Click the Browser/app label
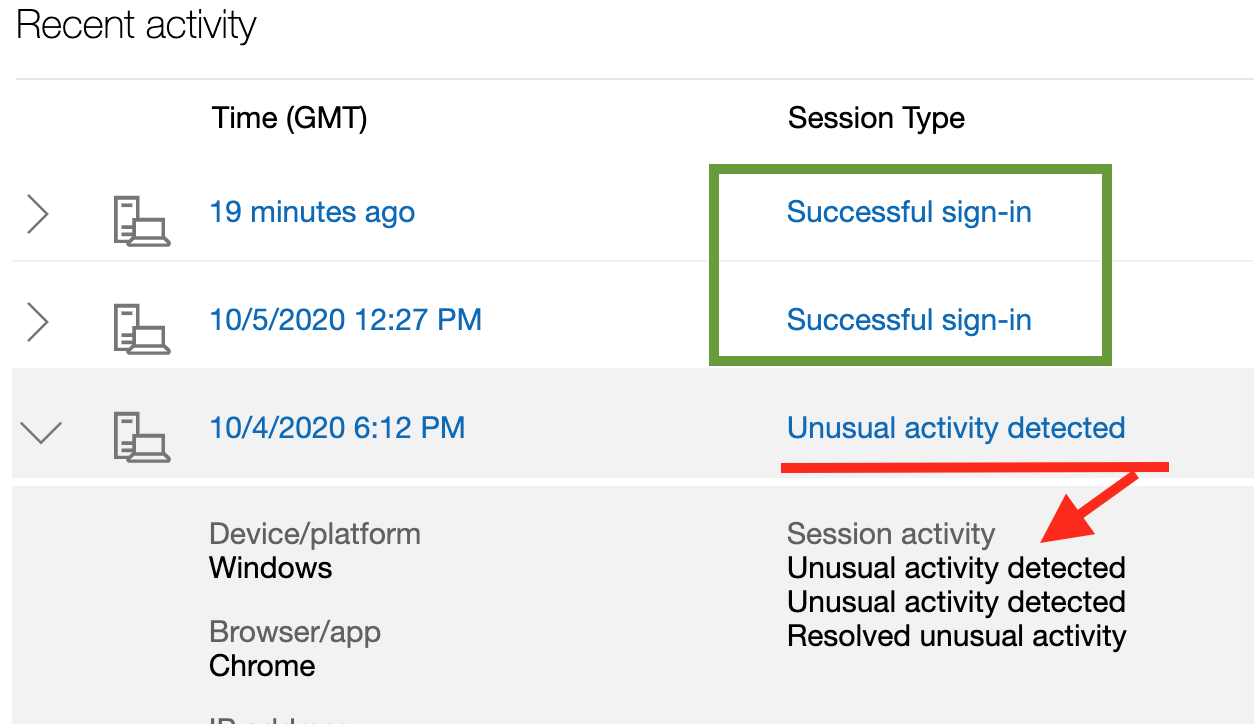The height and width of the screenshot is (724, 1254). click(x=295, y=632)
